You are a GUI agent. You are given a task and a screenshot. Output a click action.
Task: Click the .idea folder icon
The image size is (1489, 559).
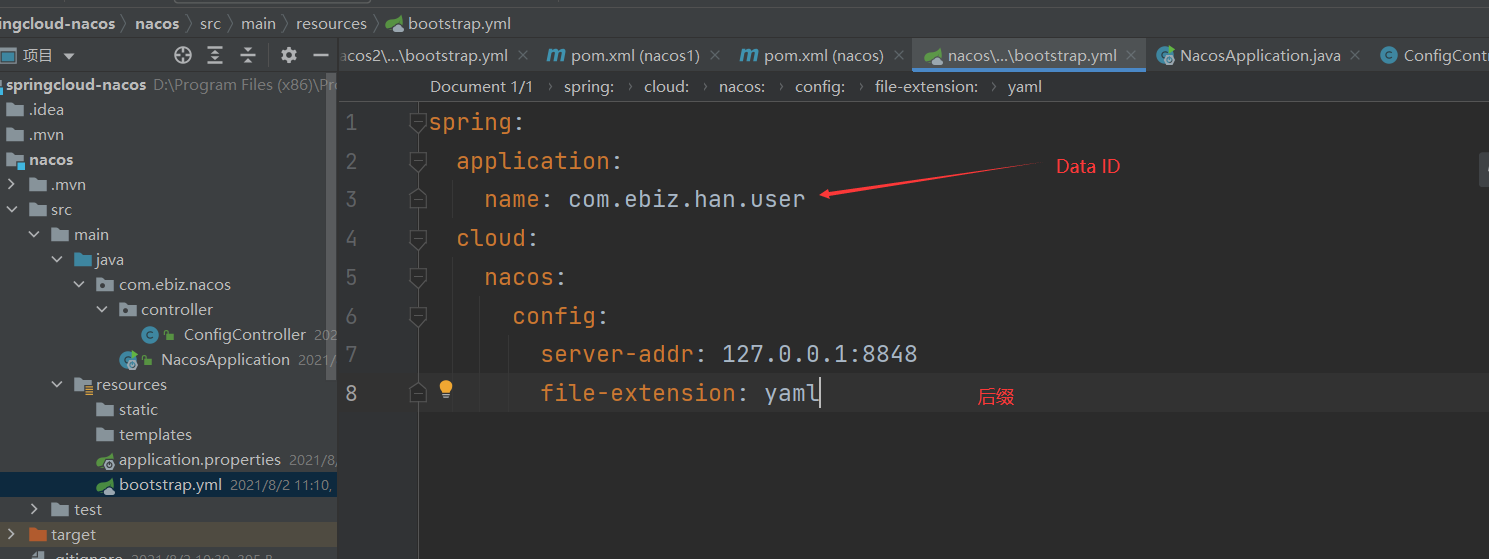coord(15,110)
